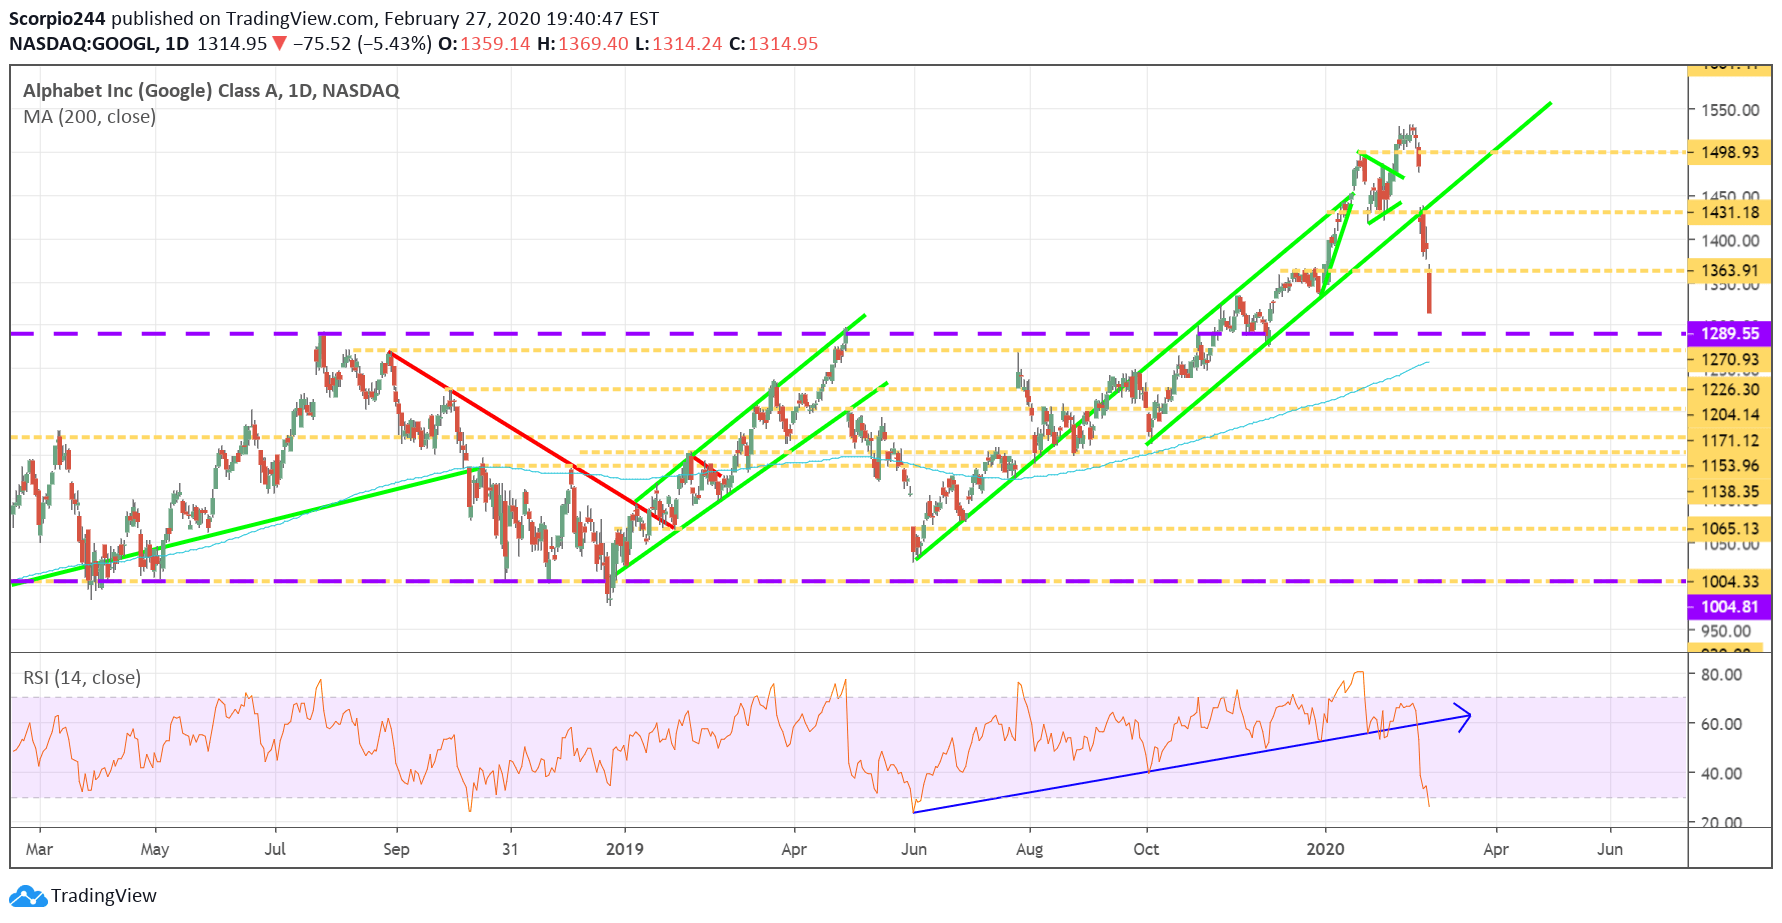Click the Sep label on time axis

(396, 850)
